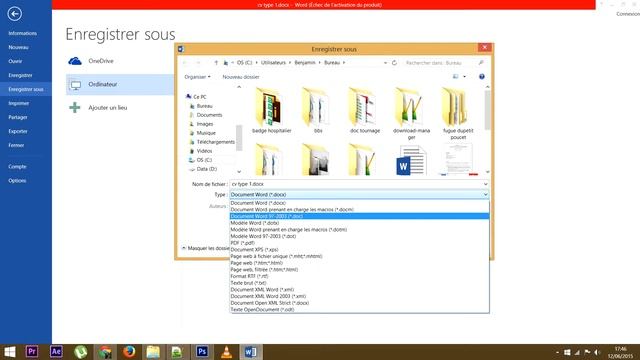Choose Page web filtrée format
640x360 pixels.
(x=359, y=269)
